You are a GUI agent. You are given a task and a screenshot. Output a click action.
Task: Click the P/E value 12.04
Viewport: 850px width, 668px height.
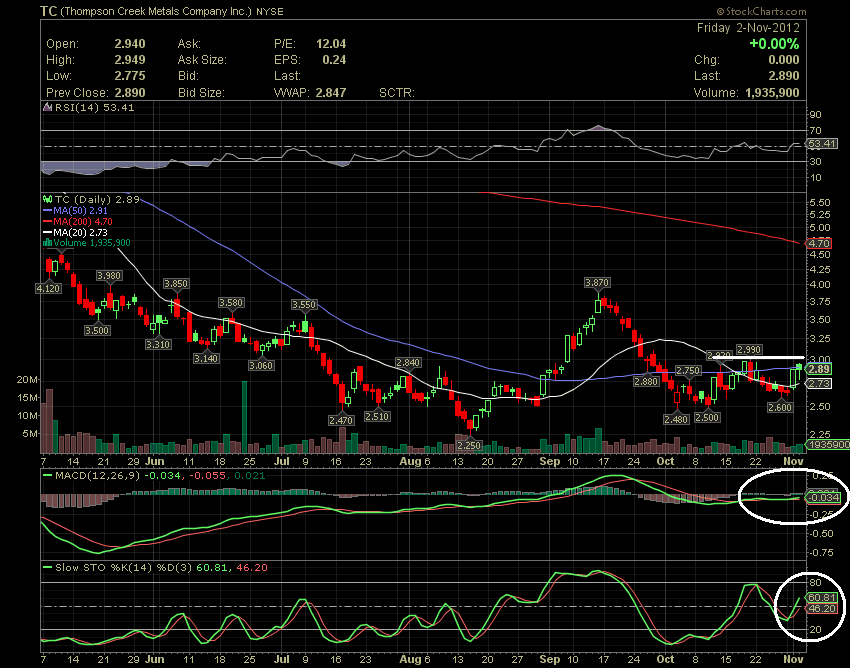331,44
